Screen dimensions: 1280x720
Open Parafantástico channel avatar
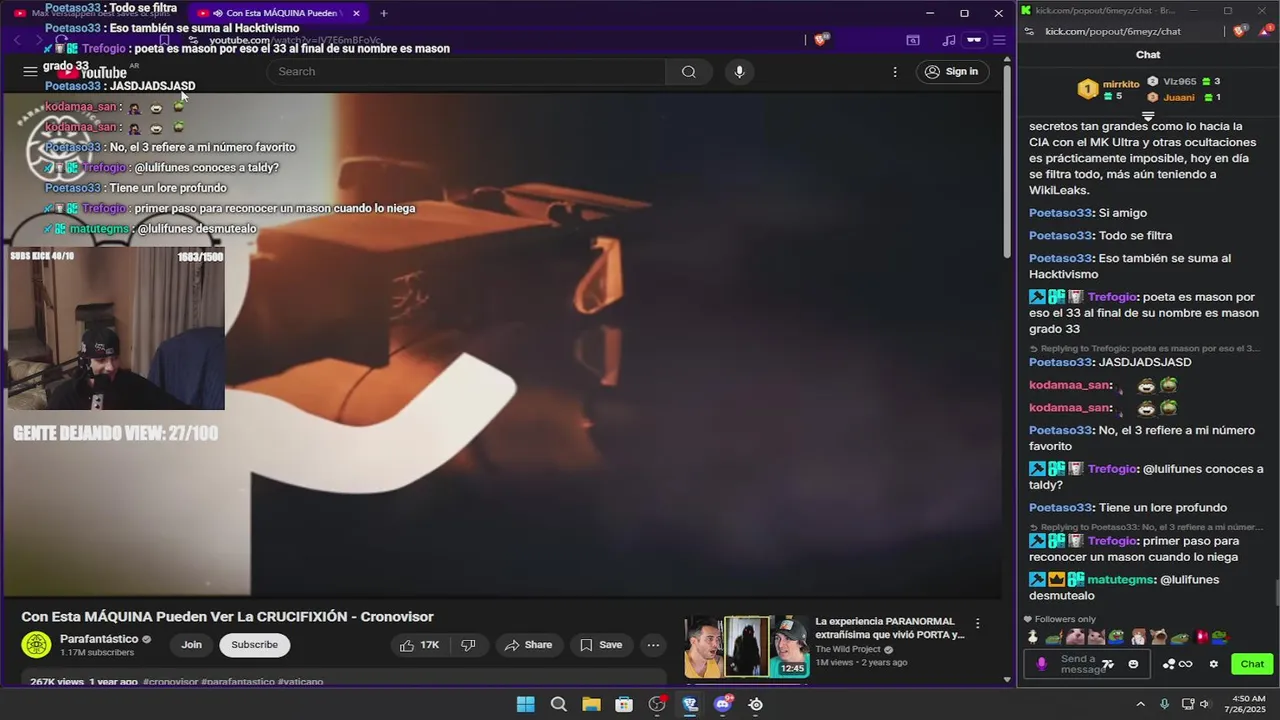coord(36,645)
